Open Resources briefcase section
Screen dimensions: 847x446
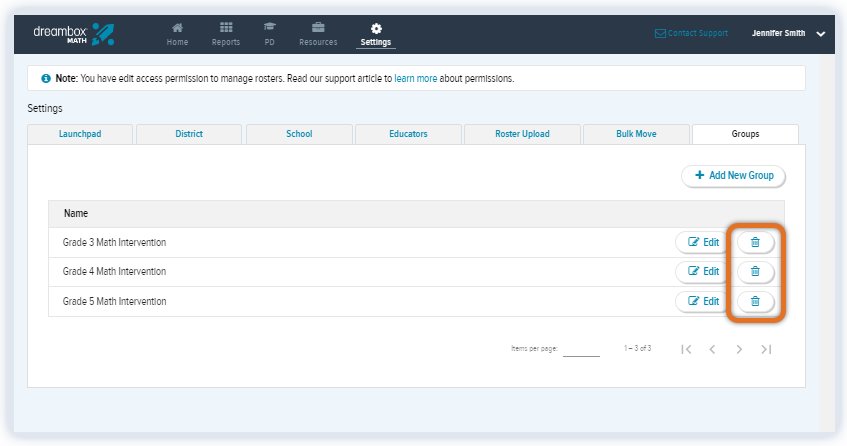point(318,34)
